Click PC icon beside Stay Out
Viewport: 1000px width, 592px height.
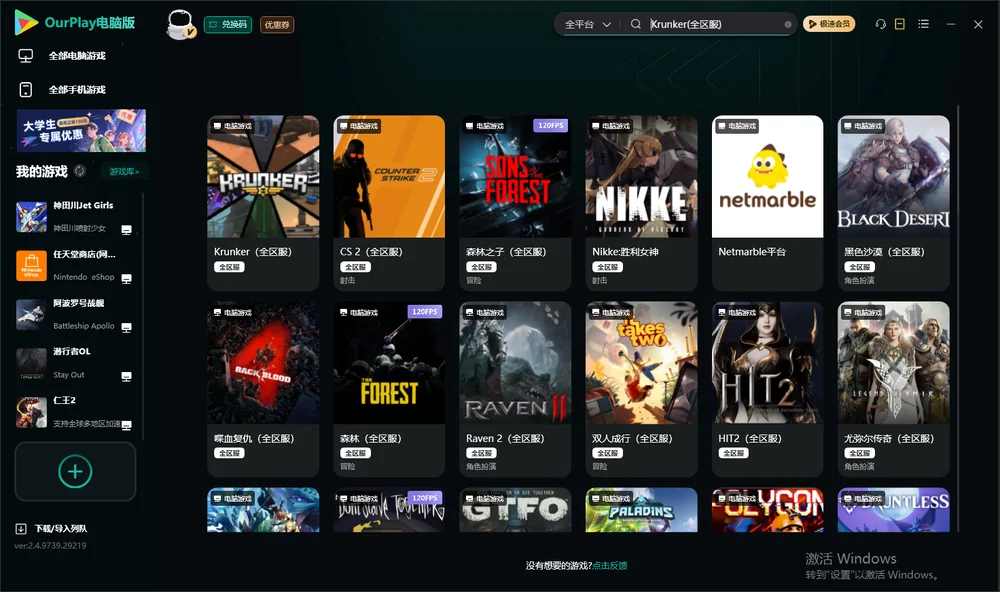(126, 376)
